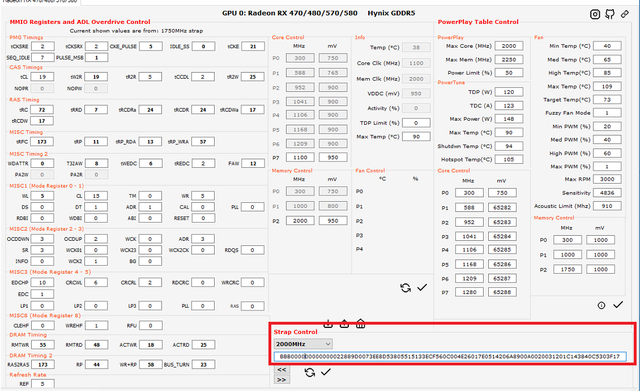Select the tCL timing field
This screenshot has height=391, width=640.
point(42,77)
